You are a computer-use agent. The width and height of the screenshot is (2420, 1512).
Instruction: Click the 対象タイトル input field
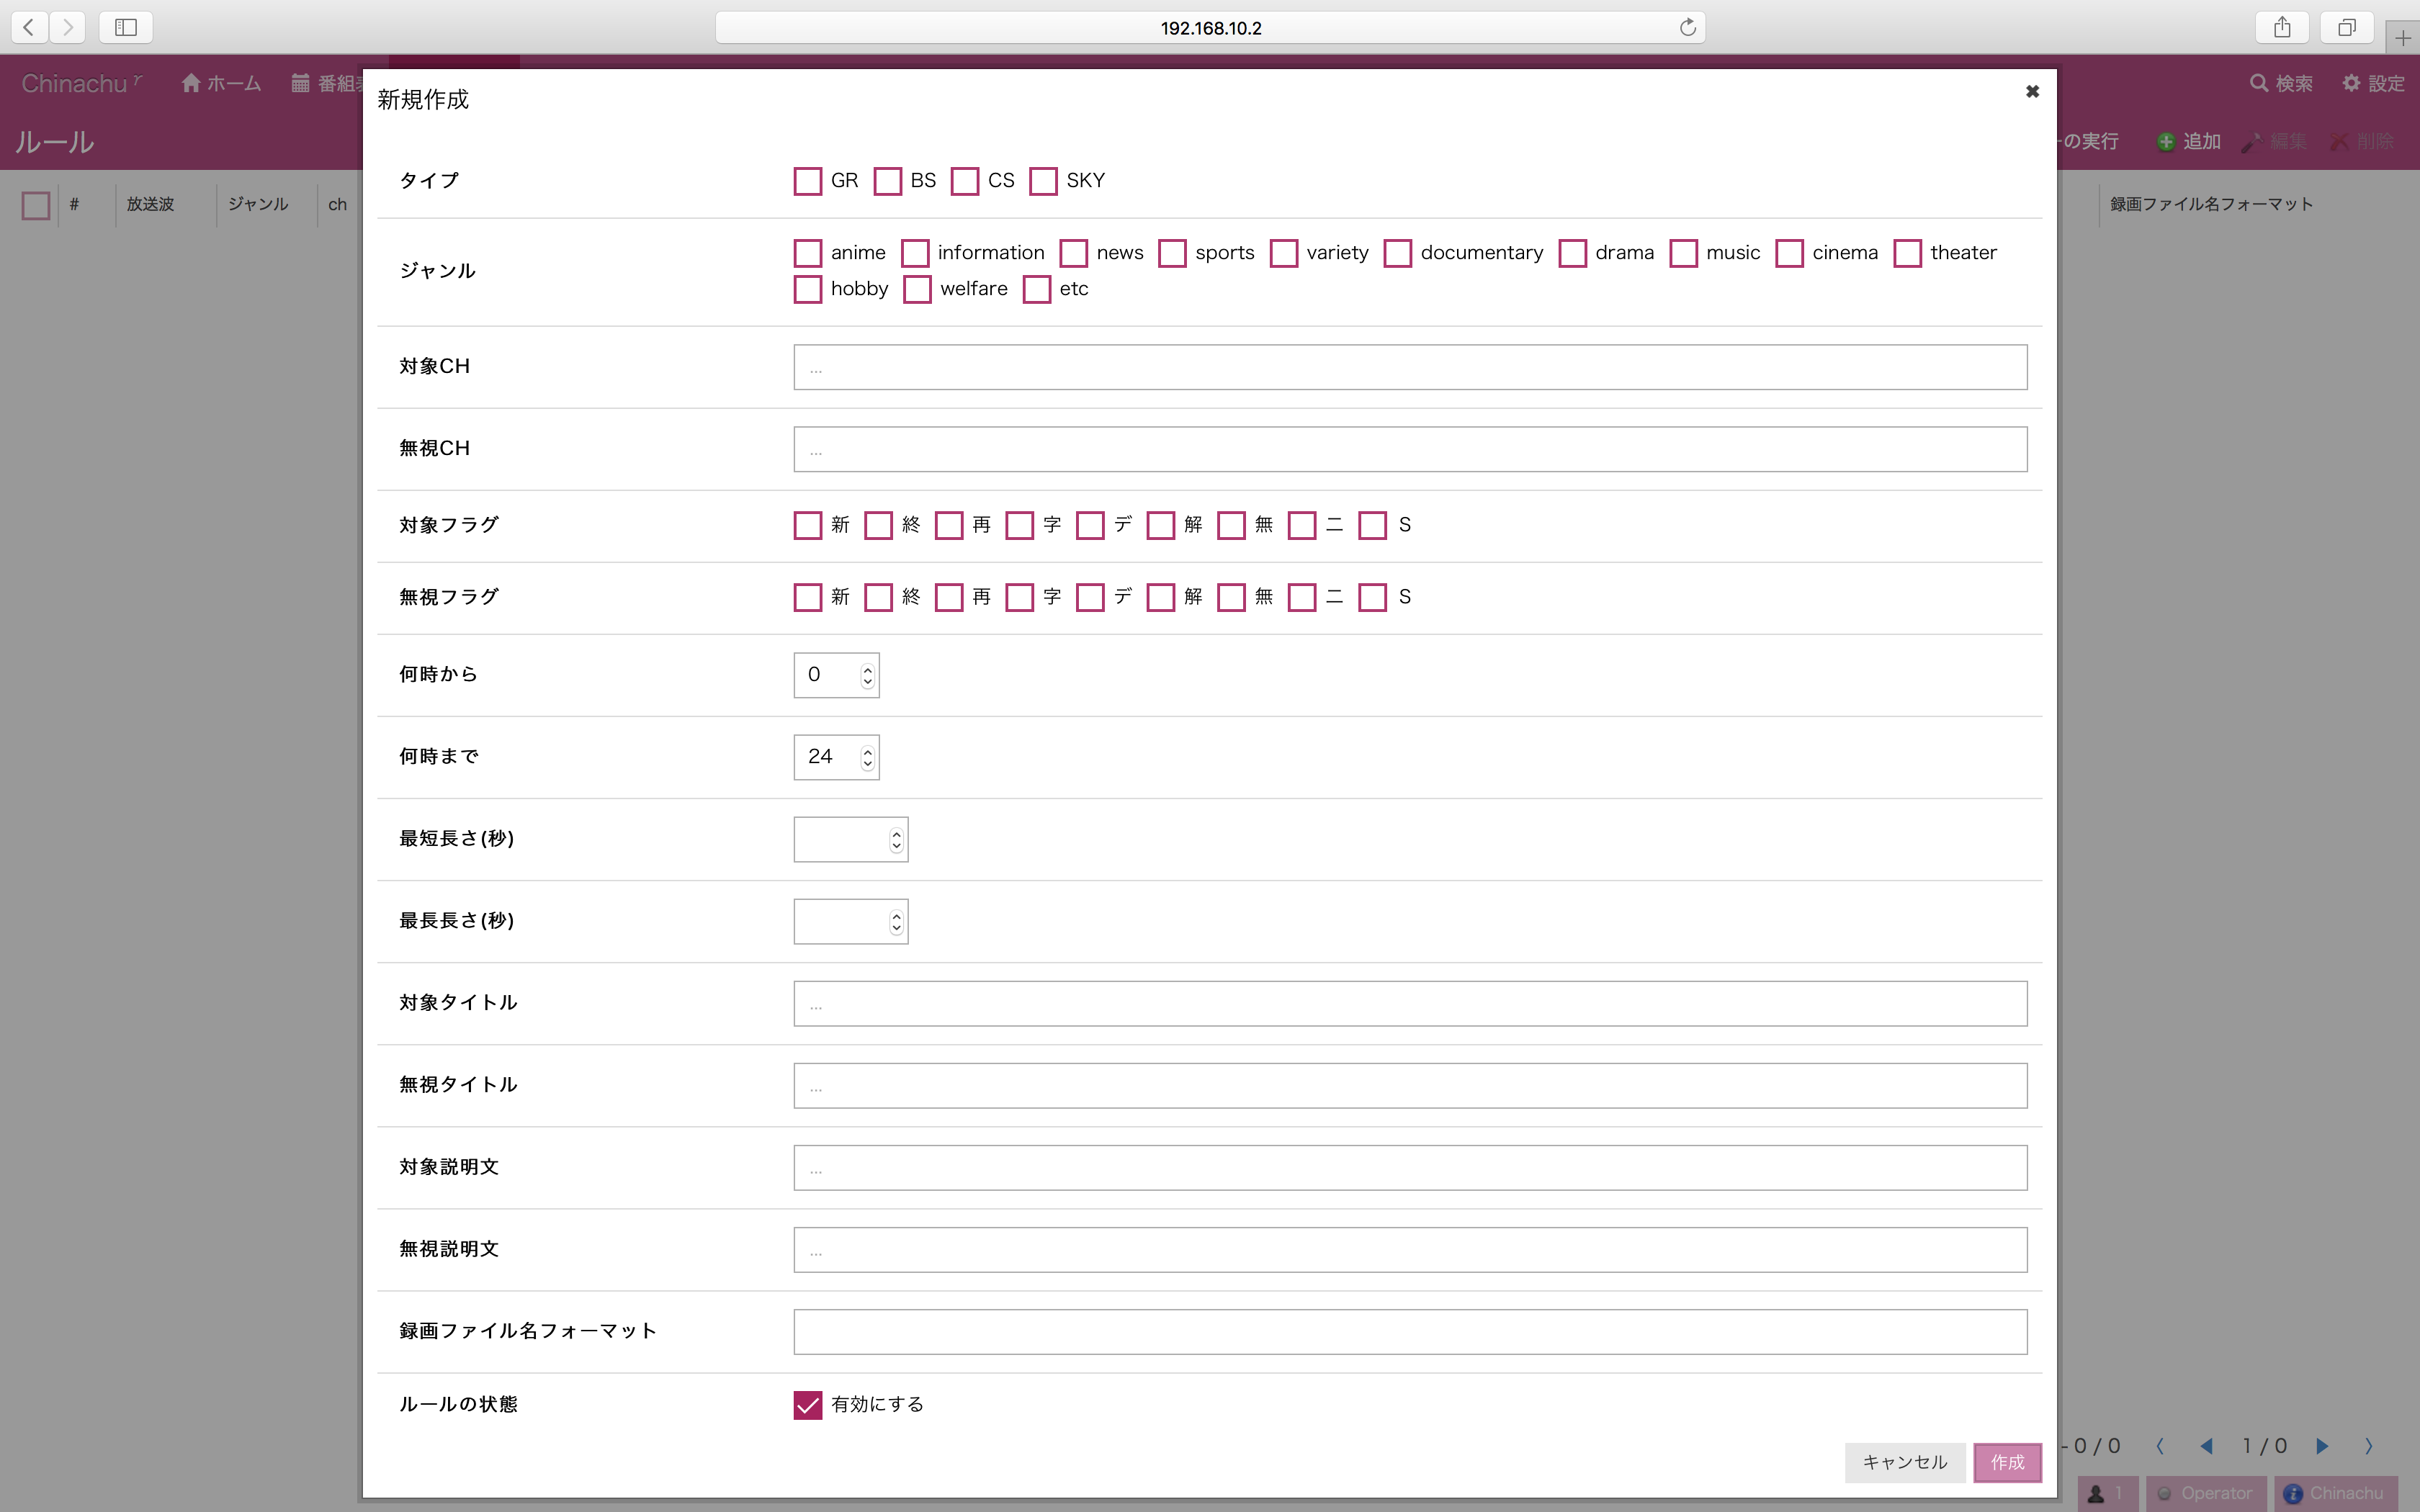point(1410,1003)
